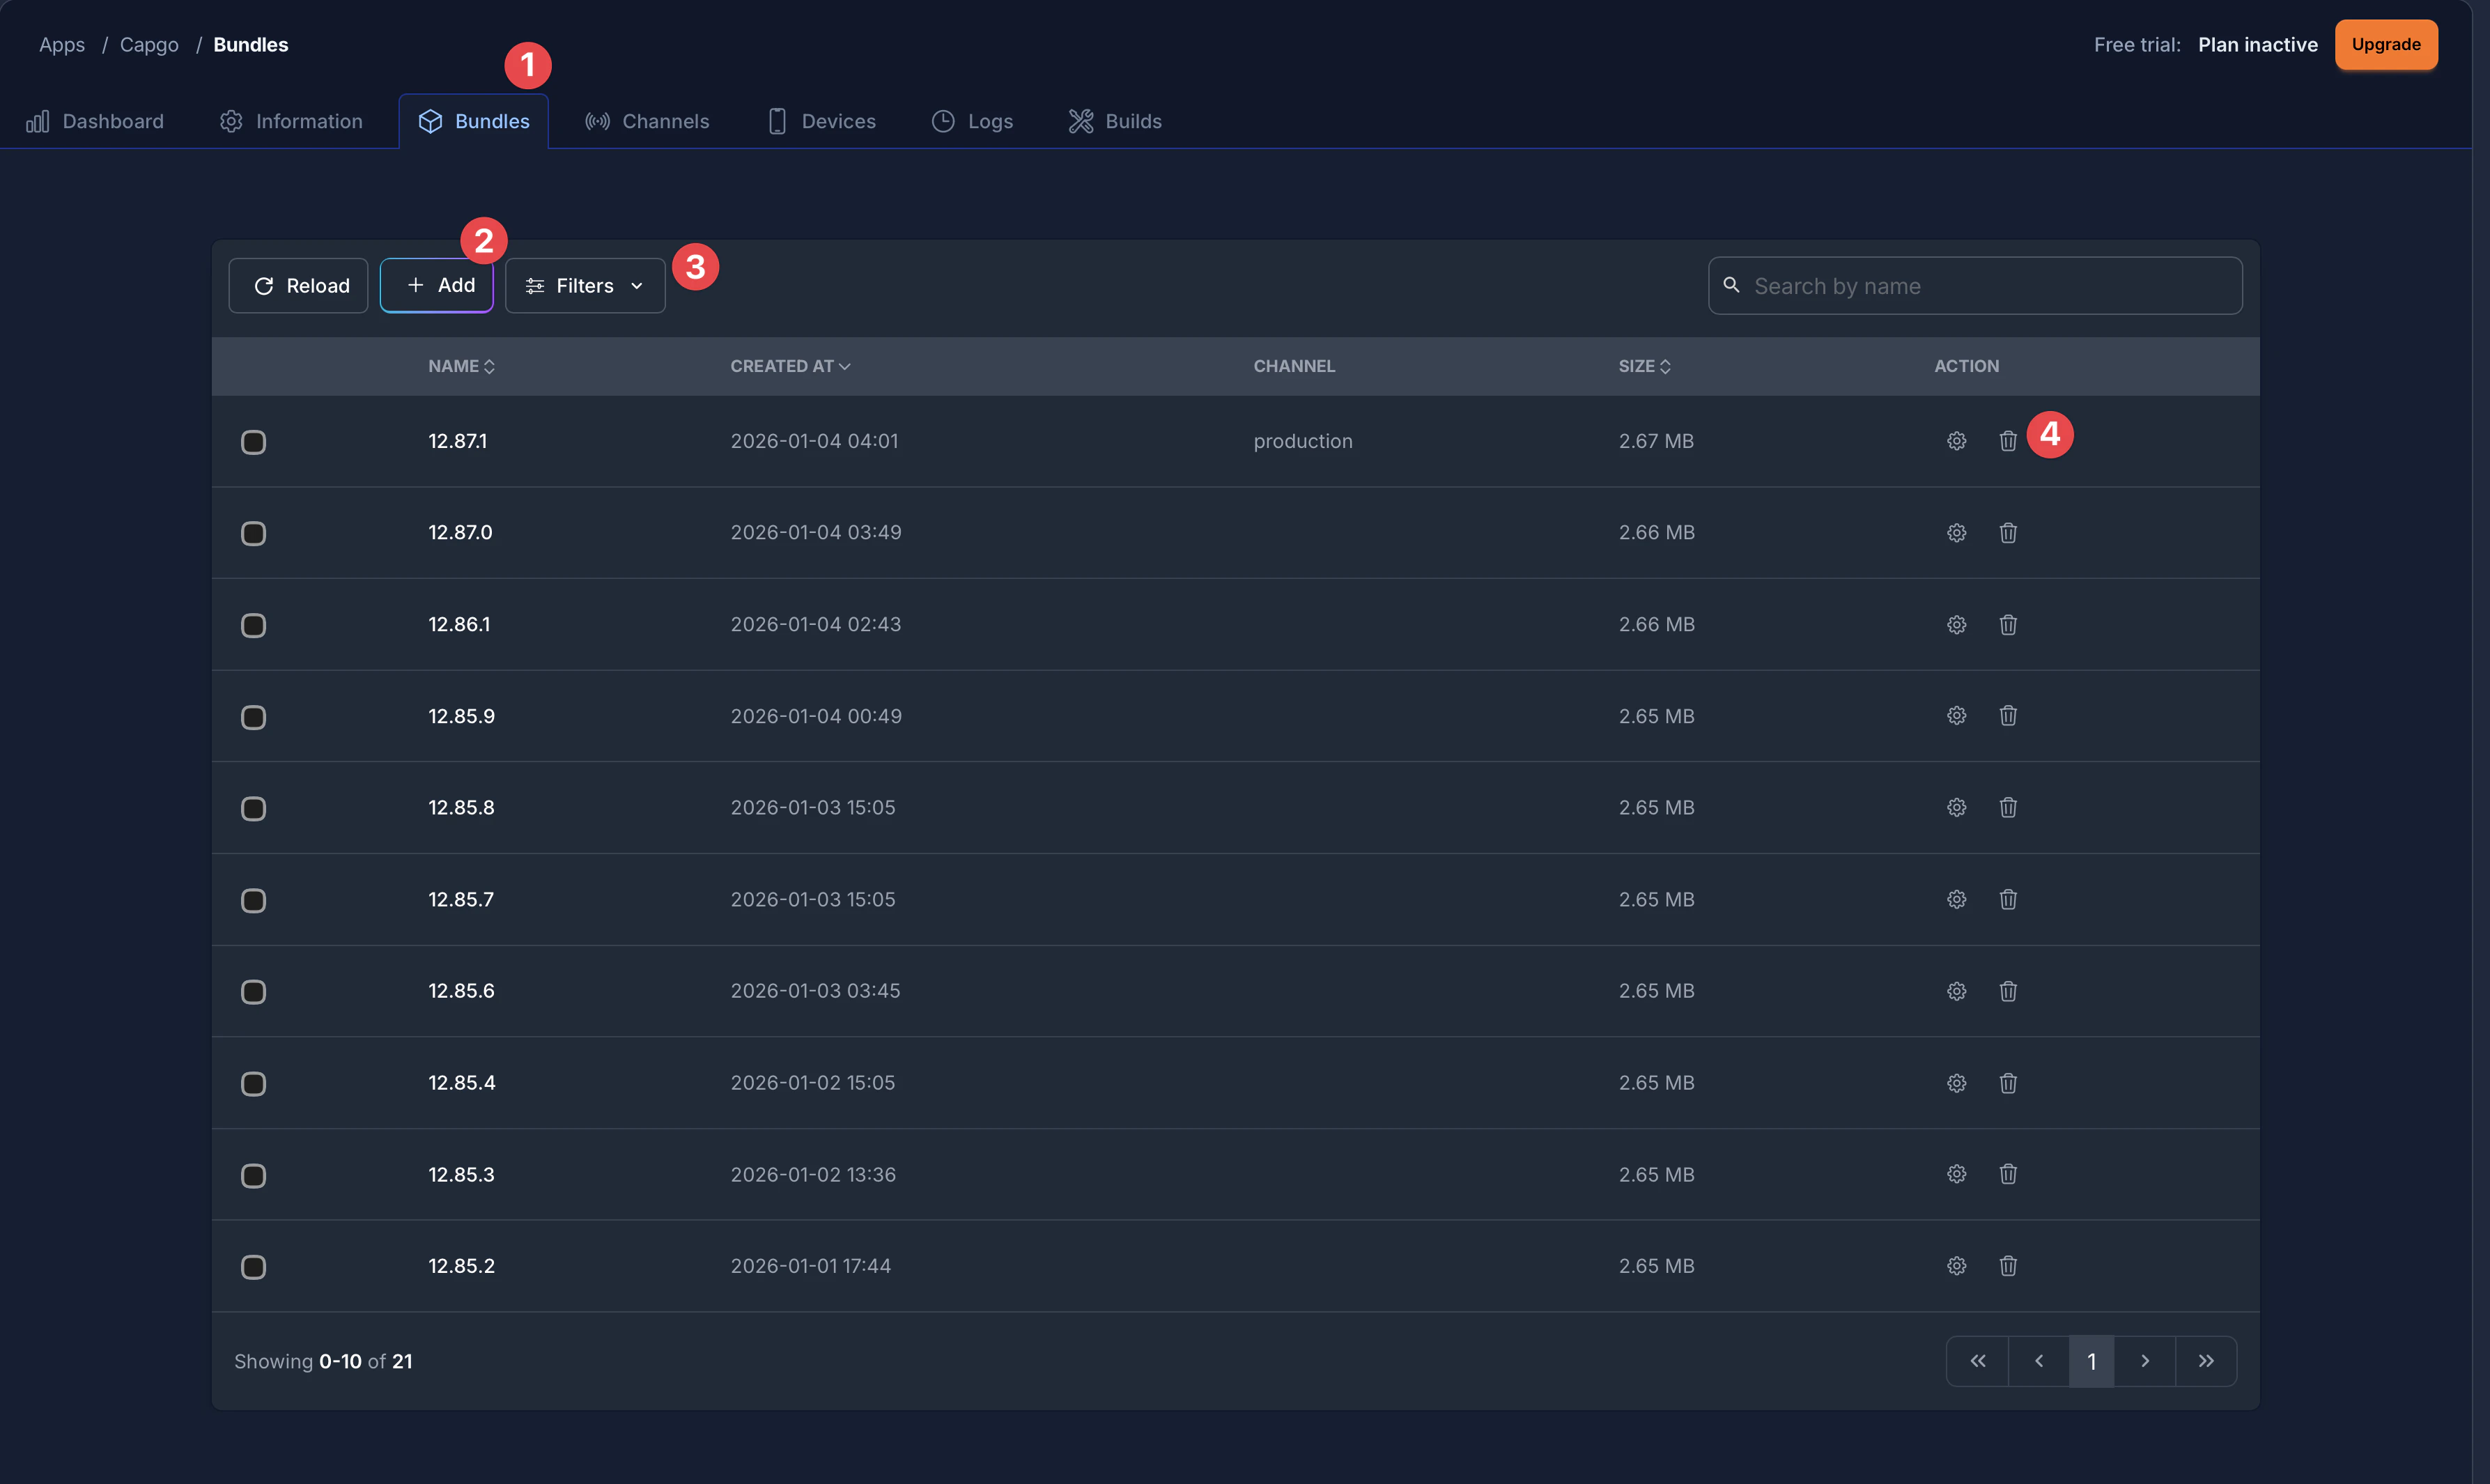The width and height of the screenshot is (2490, 1484).
Task: Delete bundle 12.85.9 via trash icon
Action: coord(2007,716)
